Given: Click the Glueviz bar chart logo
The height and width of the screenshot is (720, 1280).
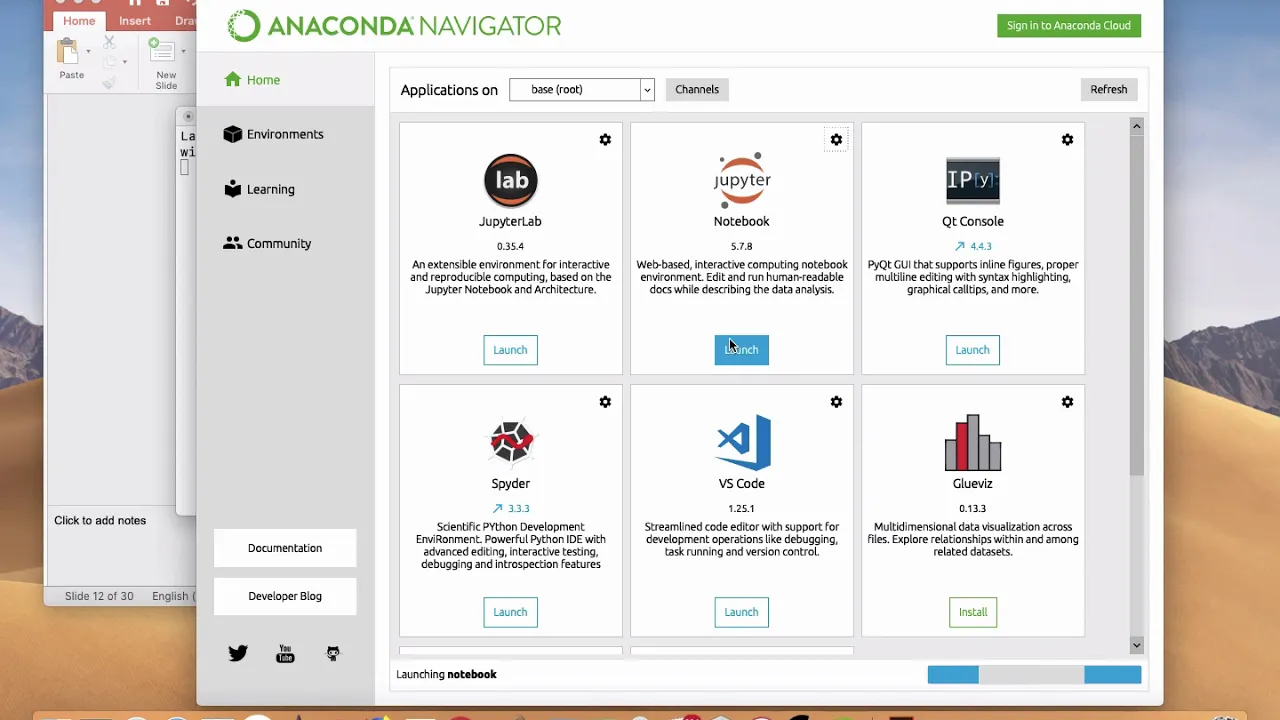Looking at the screenshot, I should coord(973,442).
